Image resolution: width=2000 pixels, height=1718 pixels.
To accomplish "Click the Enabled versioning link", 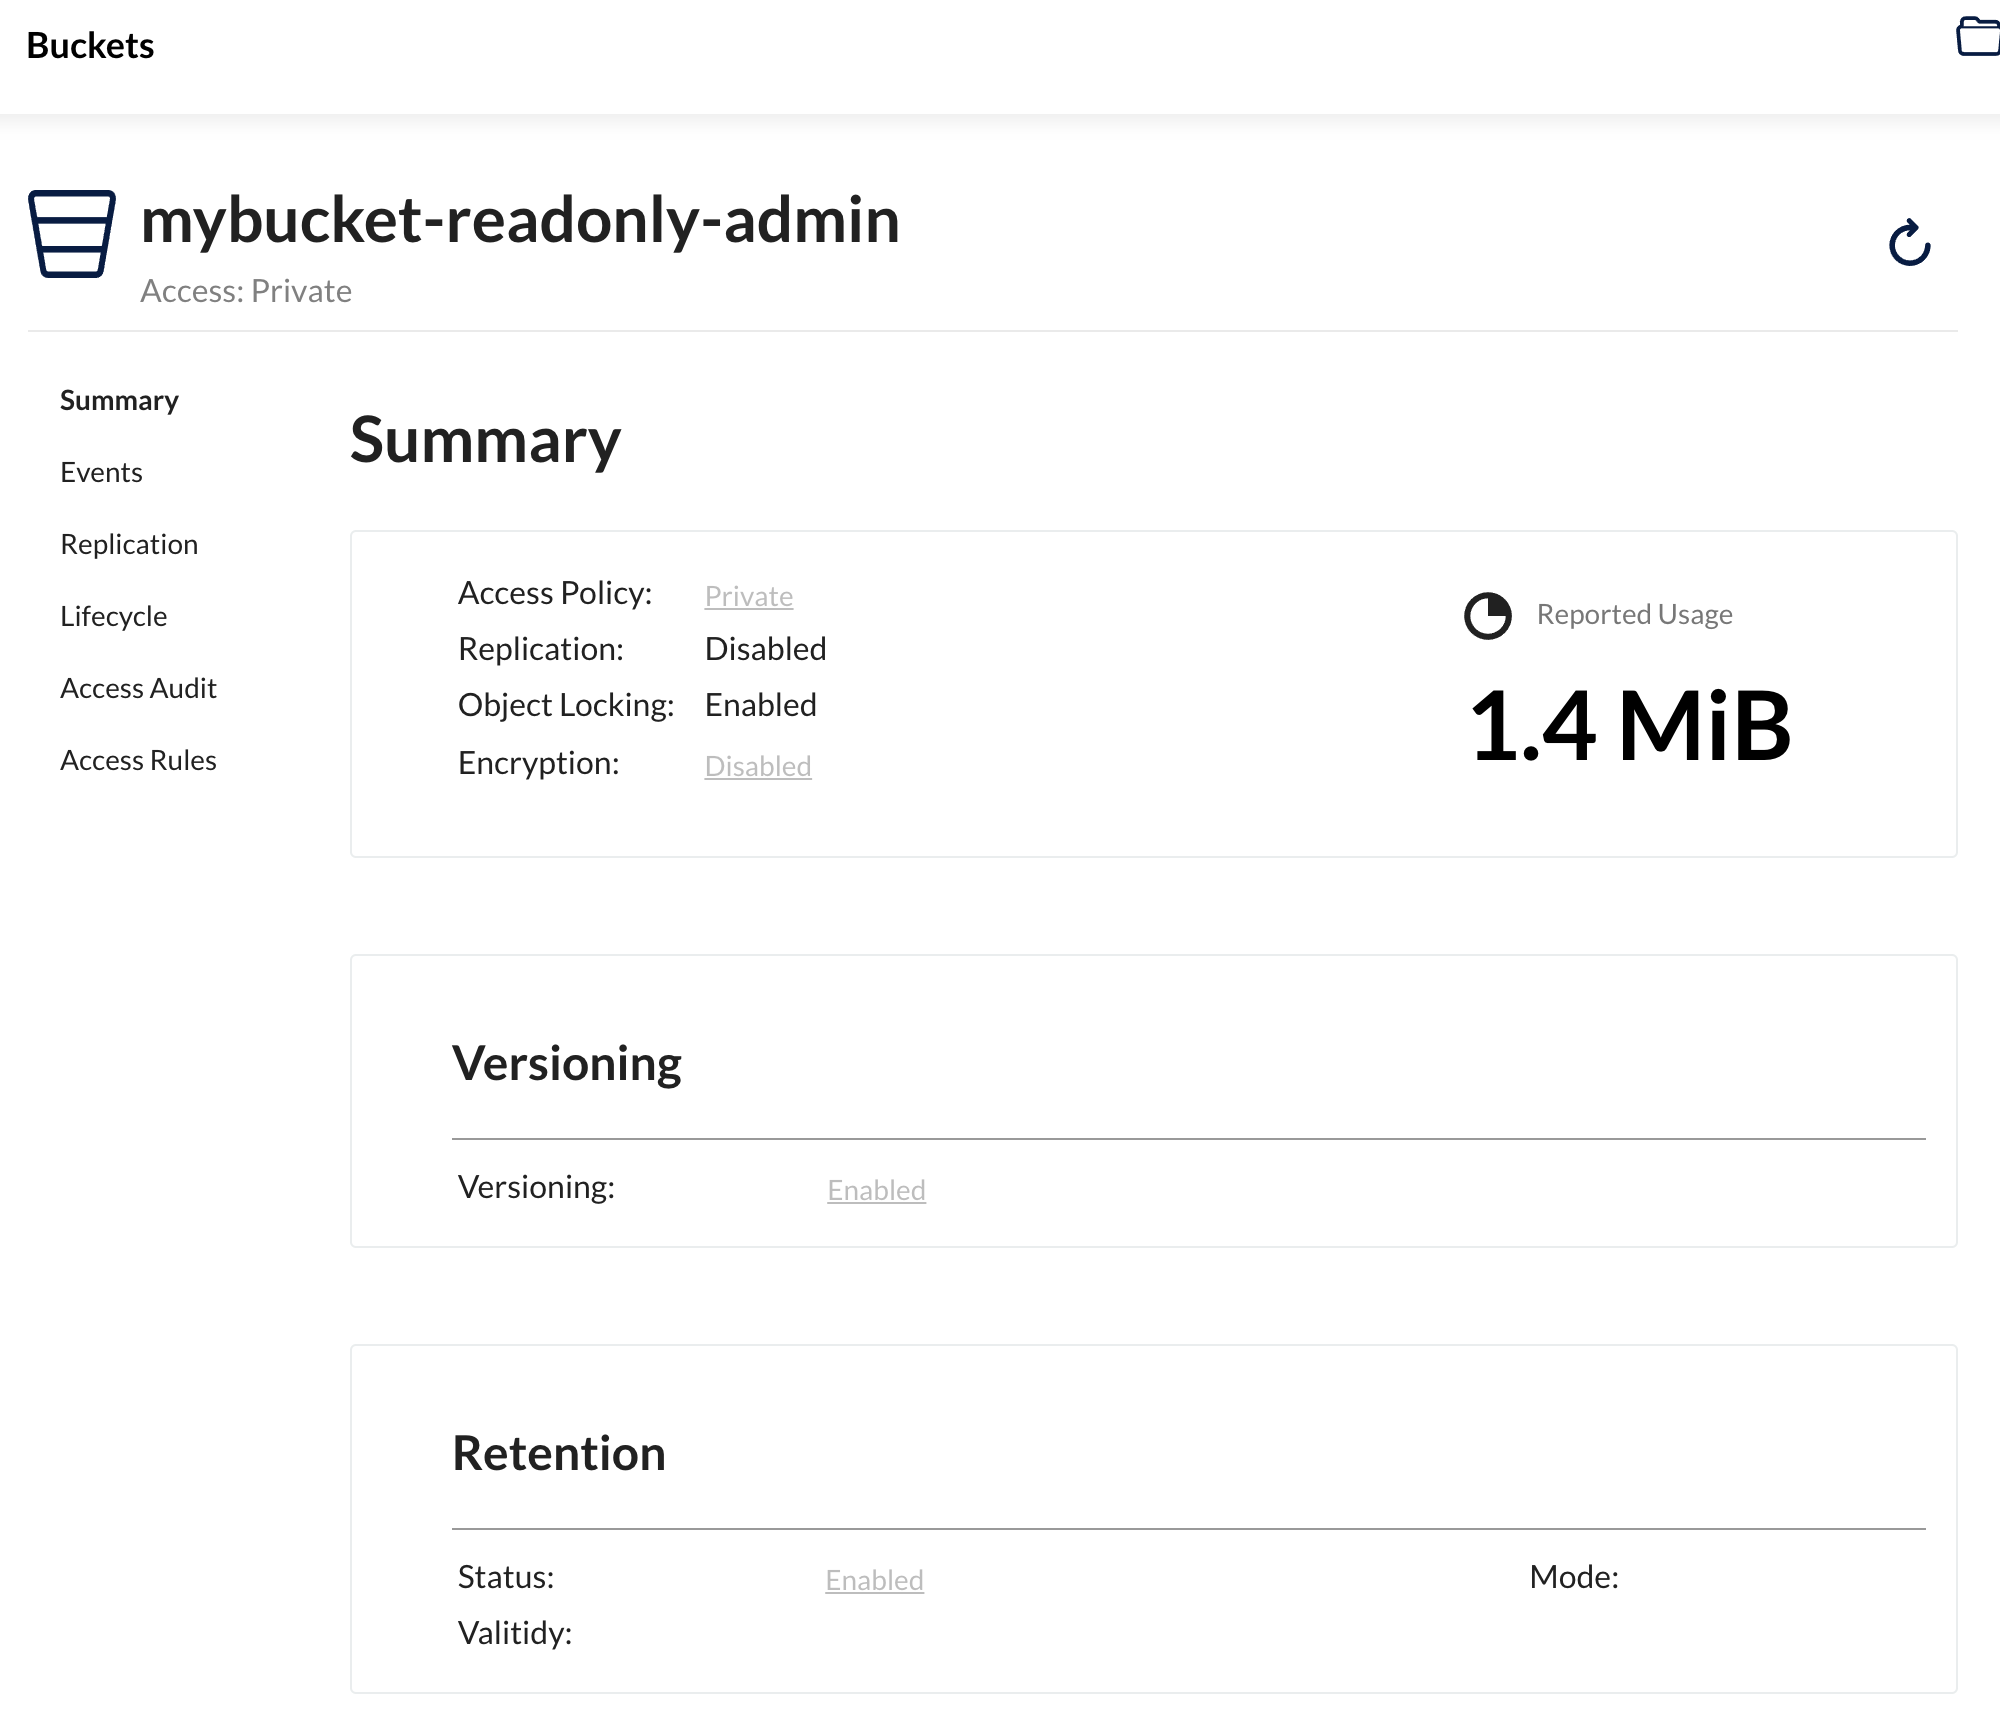I will pyautogui.click(x=876, y=1190).
